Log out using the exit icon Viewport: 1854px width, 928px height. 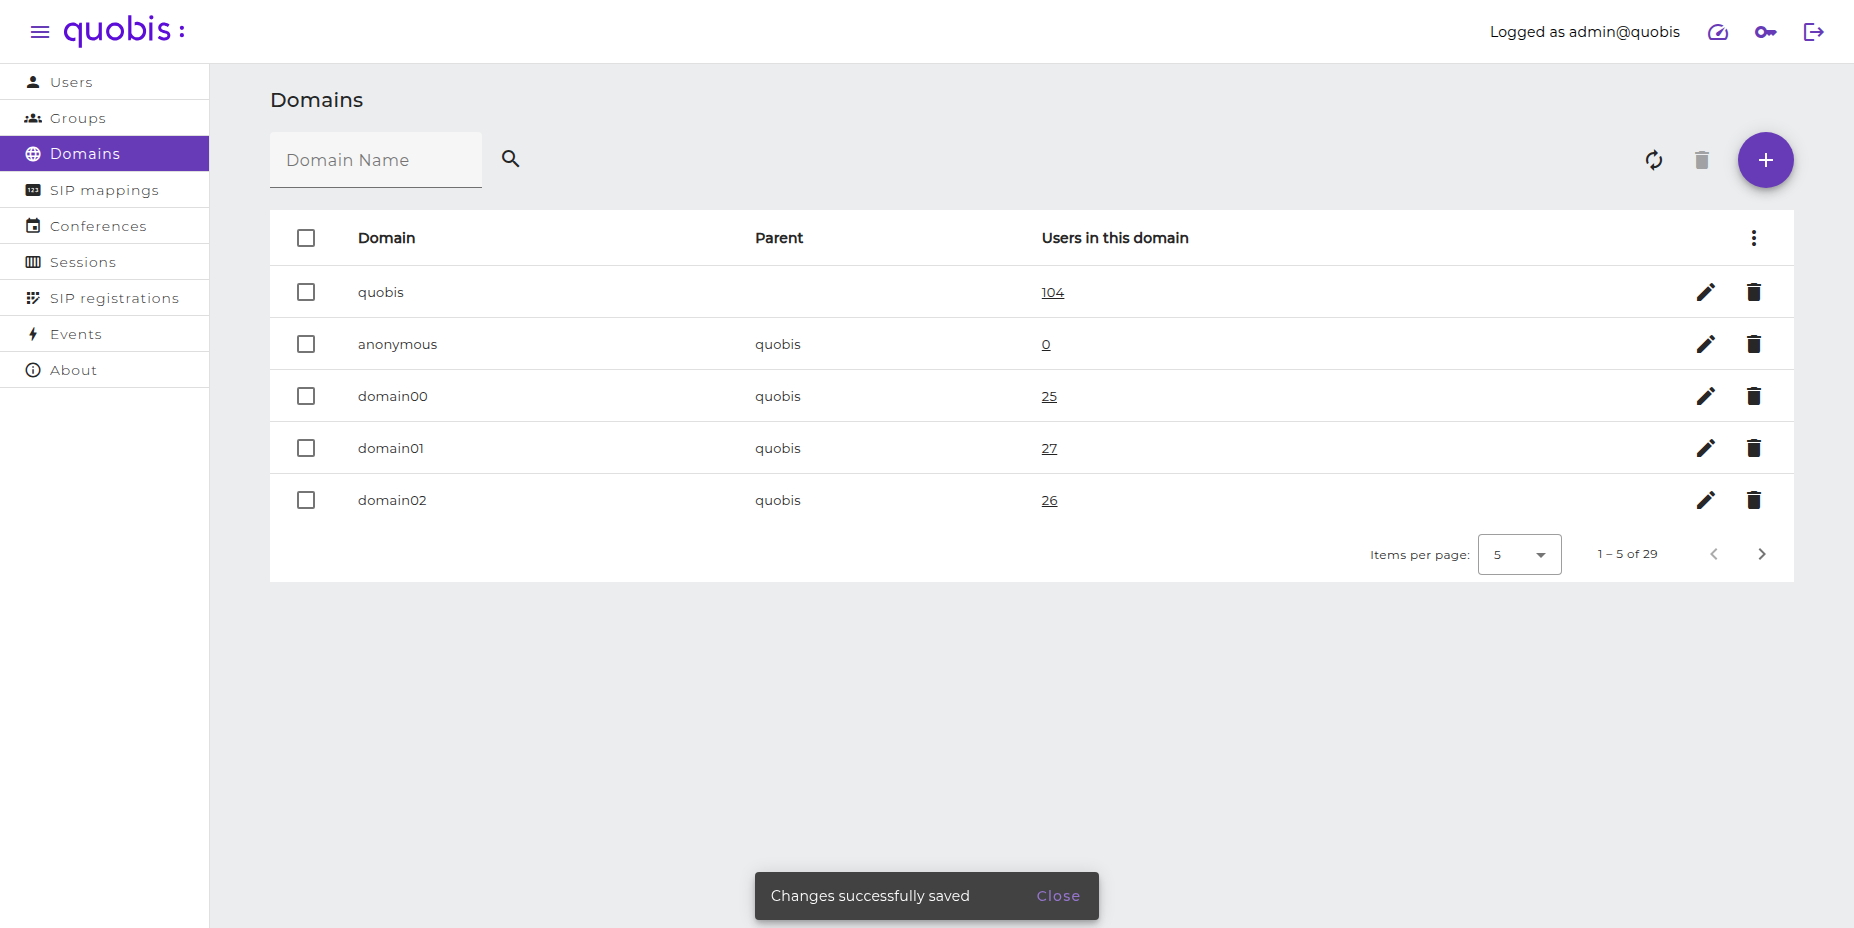click(x=1814, y=32)
